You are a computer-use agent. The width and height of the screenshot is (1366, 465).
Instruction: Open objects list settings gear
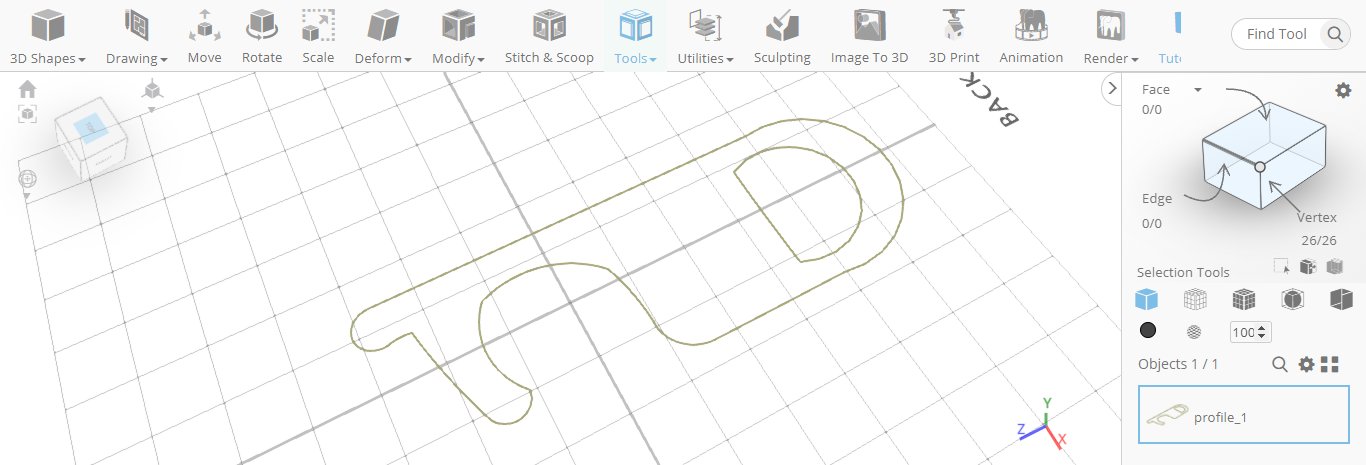[x=1306, y=364]
